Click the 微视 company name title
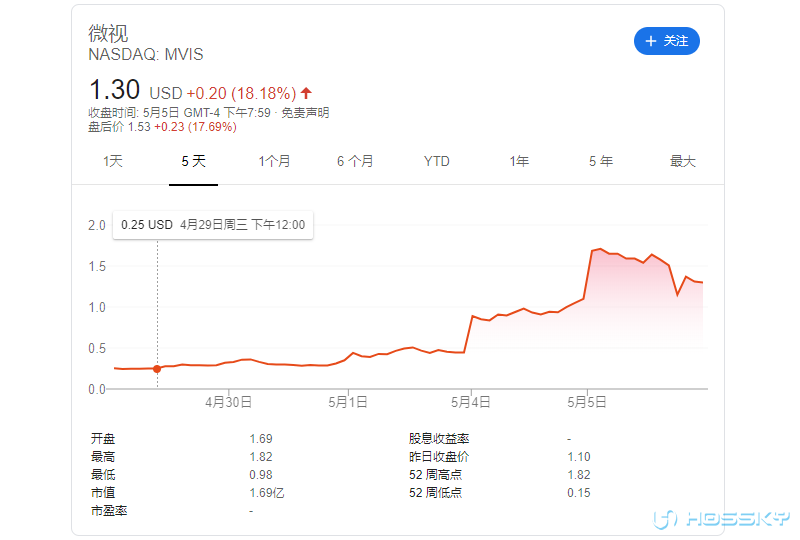Image resolution: width=800 pixels, height=540 pixels. tap(108, 34)
